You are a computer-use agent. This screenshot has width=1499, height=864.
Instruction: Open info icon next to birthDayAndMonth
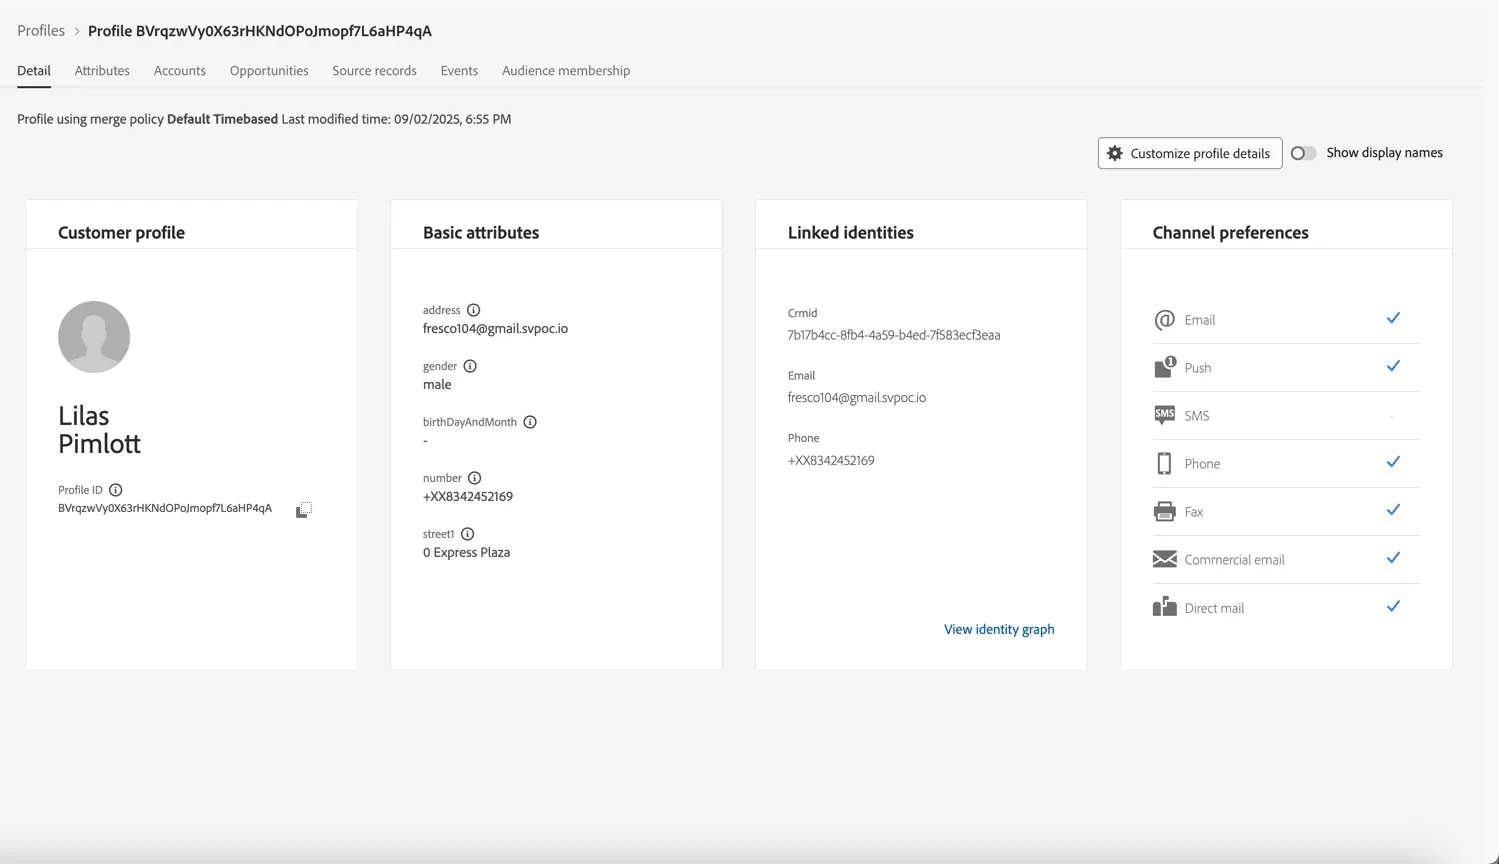click(x=530, y=422)
